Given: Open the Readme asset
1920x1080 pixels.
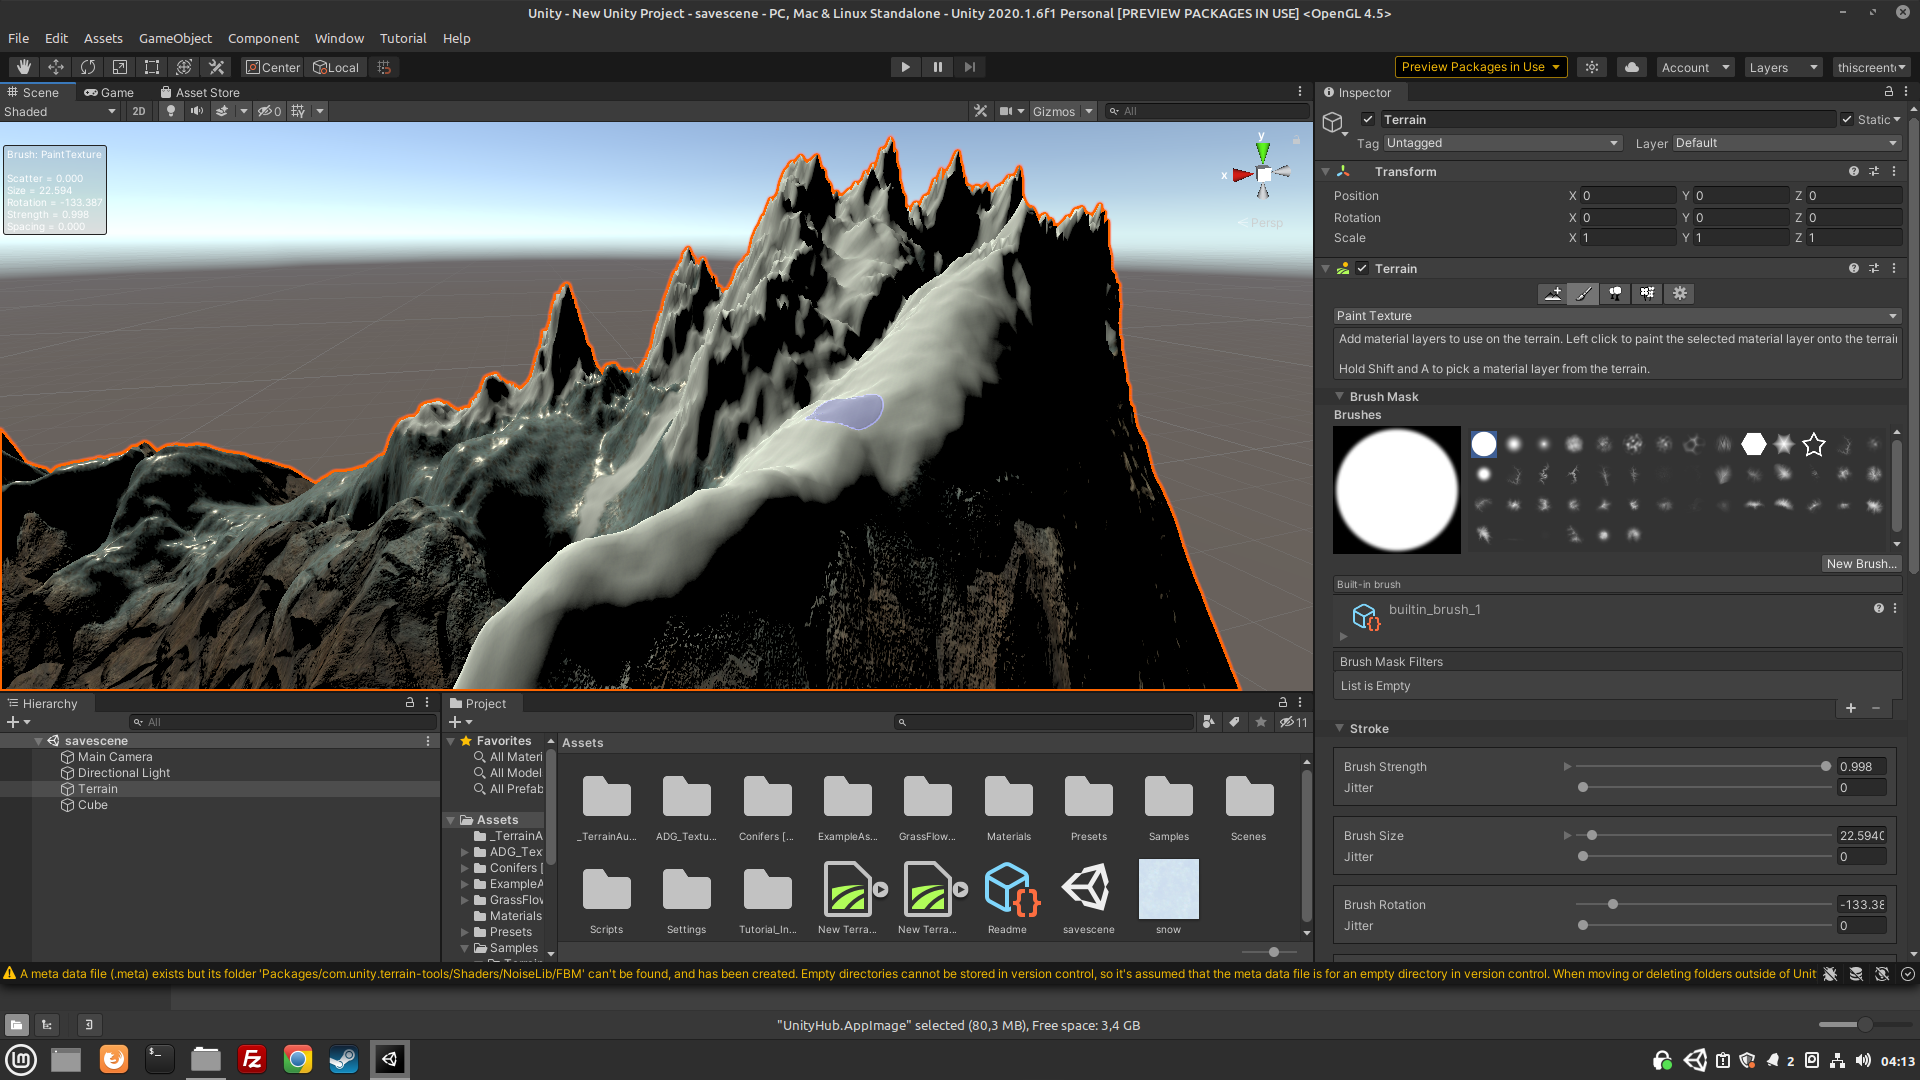Looking at the screenshot, I should pos(1010,888).
